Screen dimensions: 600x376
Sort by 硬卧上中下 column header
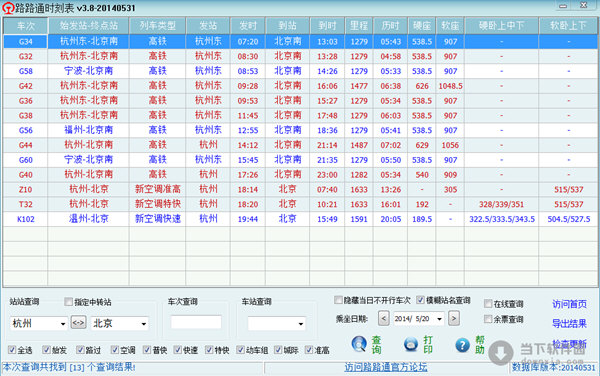tap(502, 26)
